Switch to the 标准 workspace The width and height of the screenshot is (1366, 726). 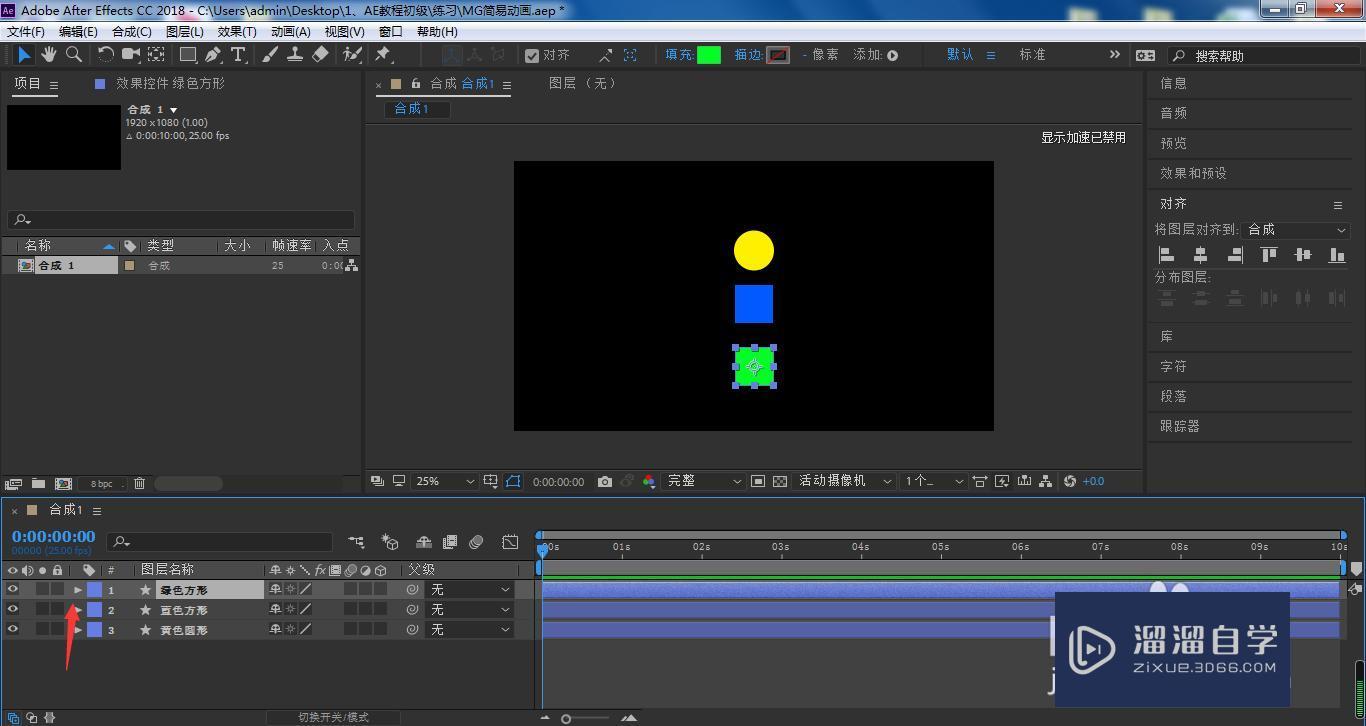(1033, 55)
